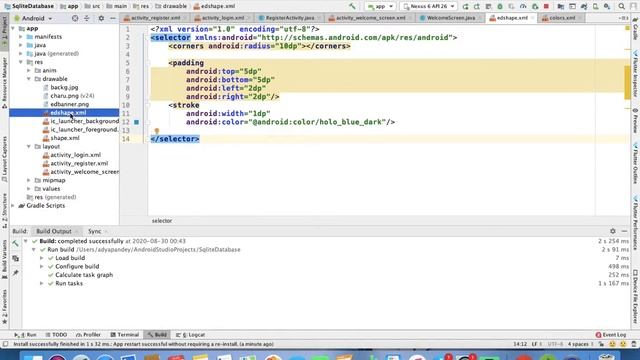This screenshot has height=360, width=640.
Task: Click the Debug app bug icon
Action: (x=500, y=6)
